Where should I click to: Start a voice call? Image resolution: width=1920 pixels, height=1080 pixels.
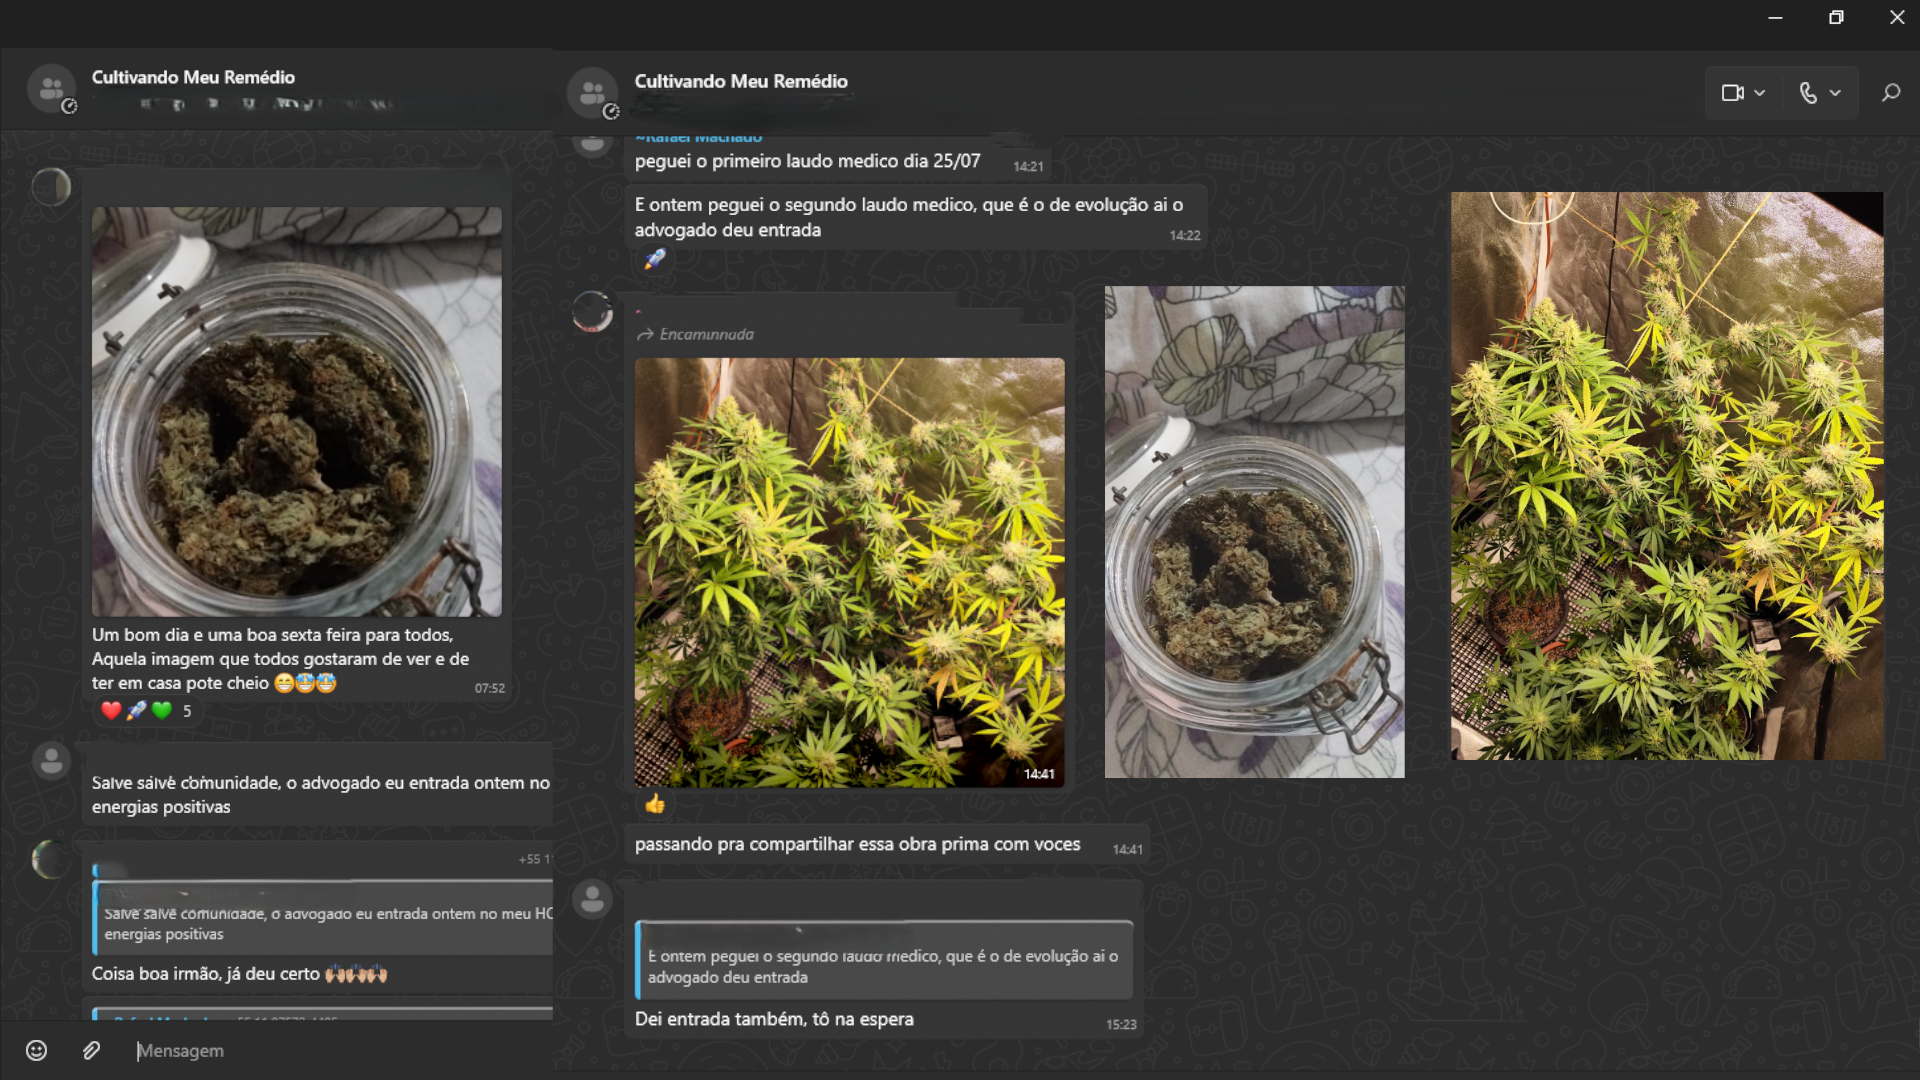(x=1808, y=93)
